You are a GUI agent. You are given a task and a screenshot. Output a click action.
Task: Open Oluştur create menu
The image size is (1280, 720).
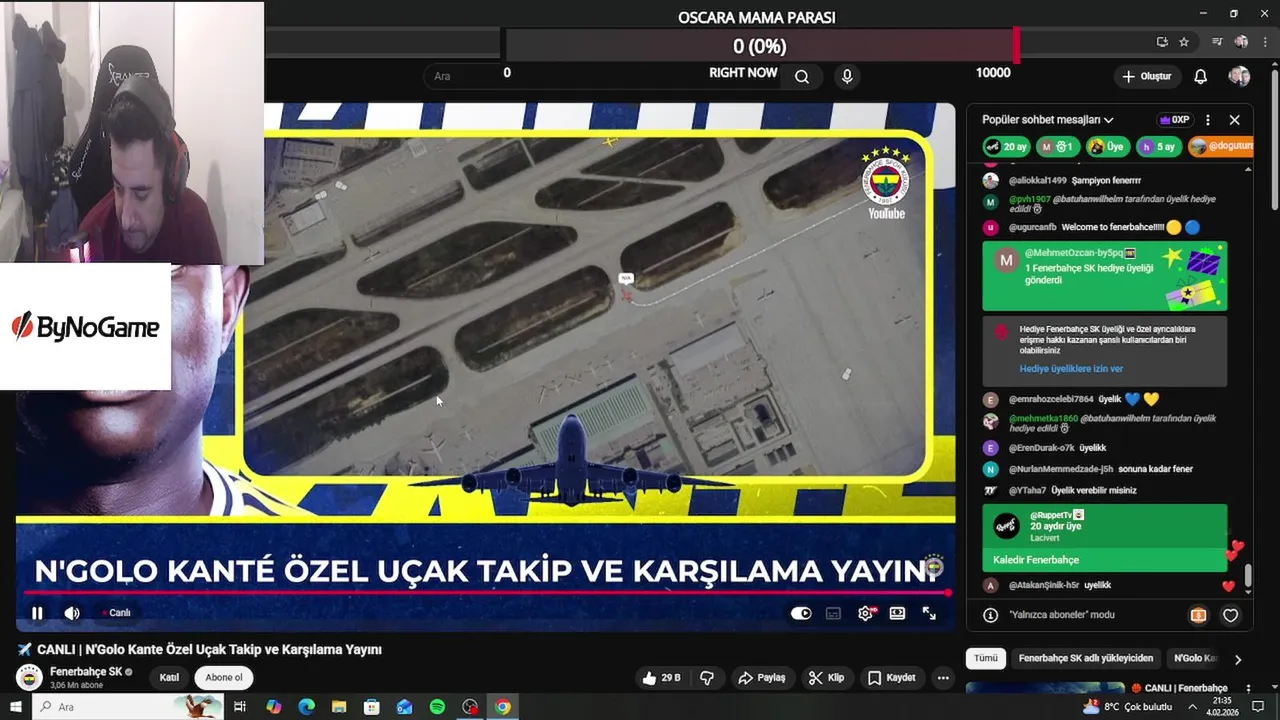(x=1147, y=76)
